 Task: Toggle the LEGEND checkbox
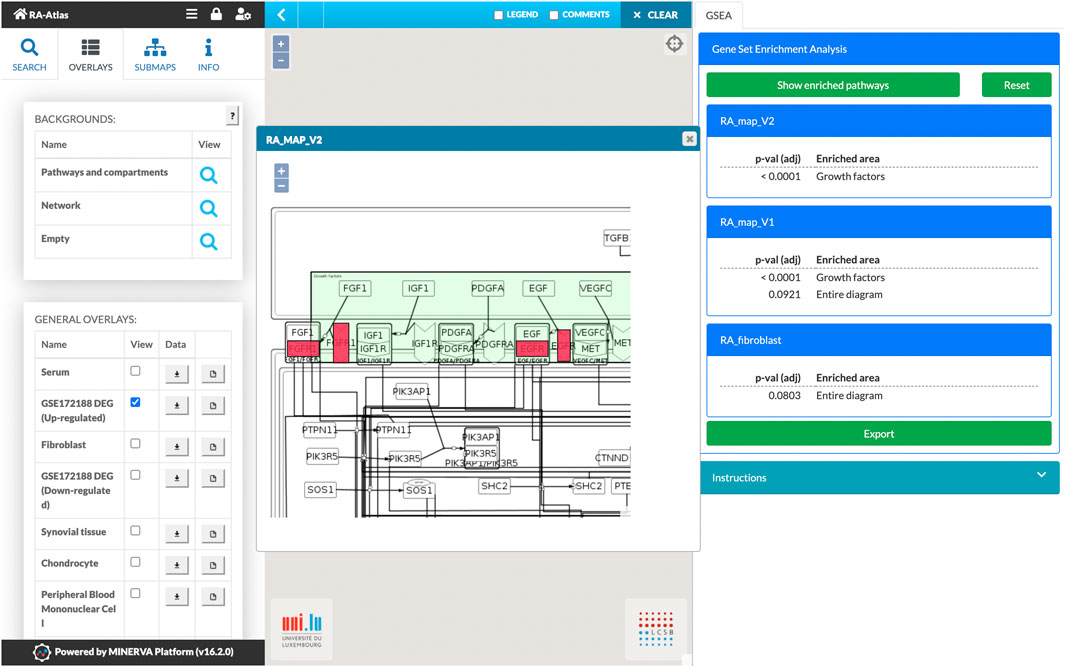click(x=498, y=15)
